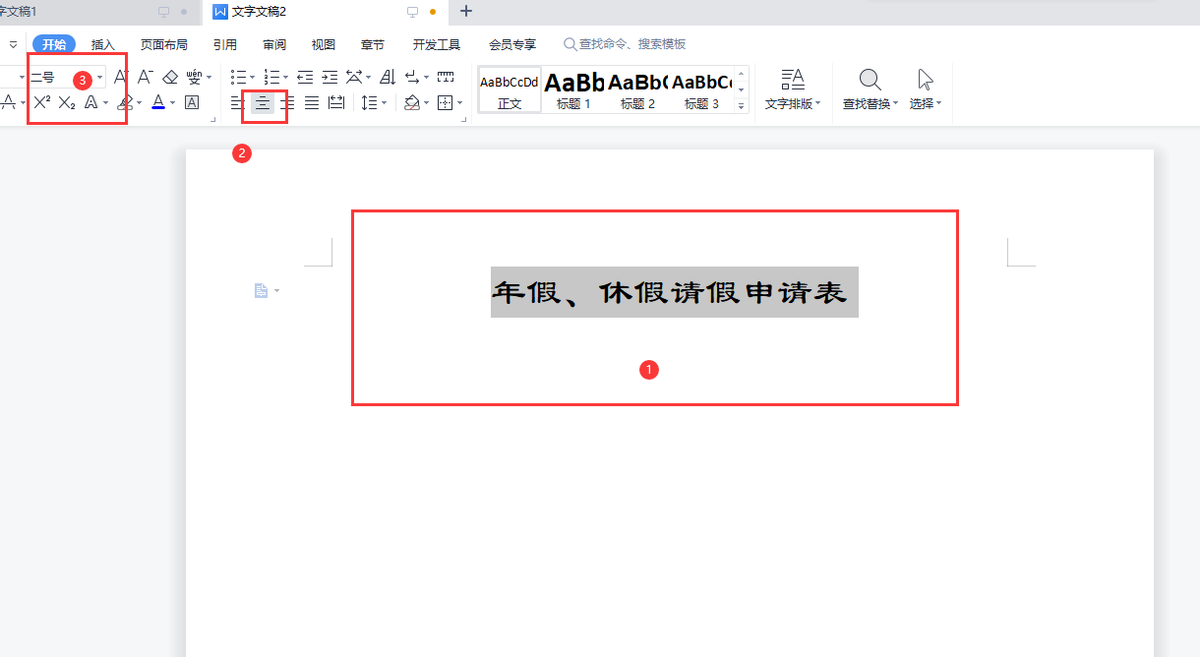Switch to the 插入 ribbon tab
Viewport: 1200px width, 657px height.
click(x=104, y=43)
